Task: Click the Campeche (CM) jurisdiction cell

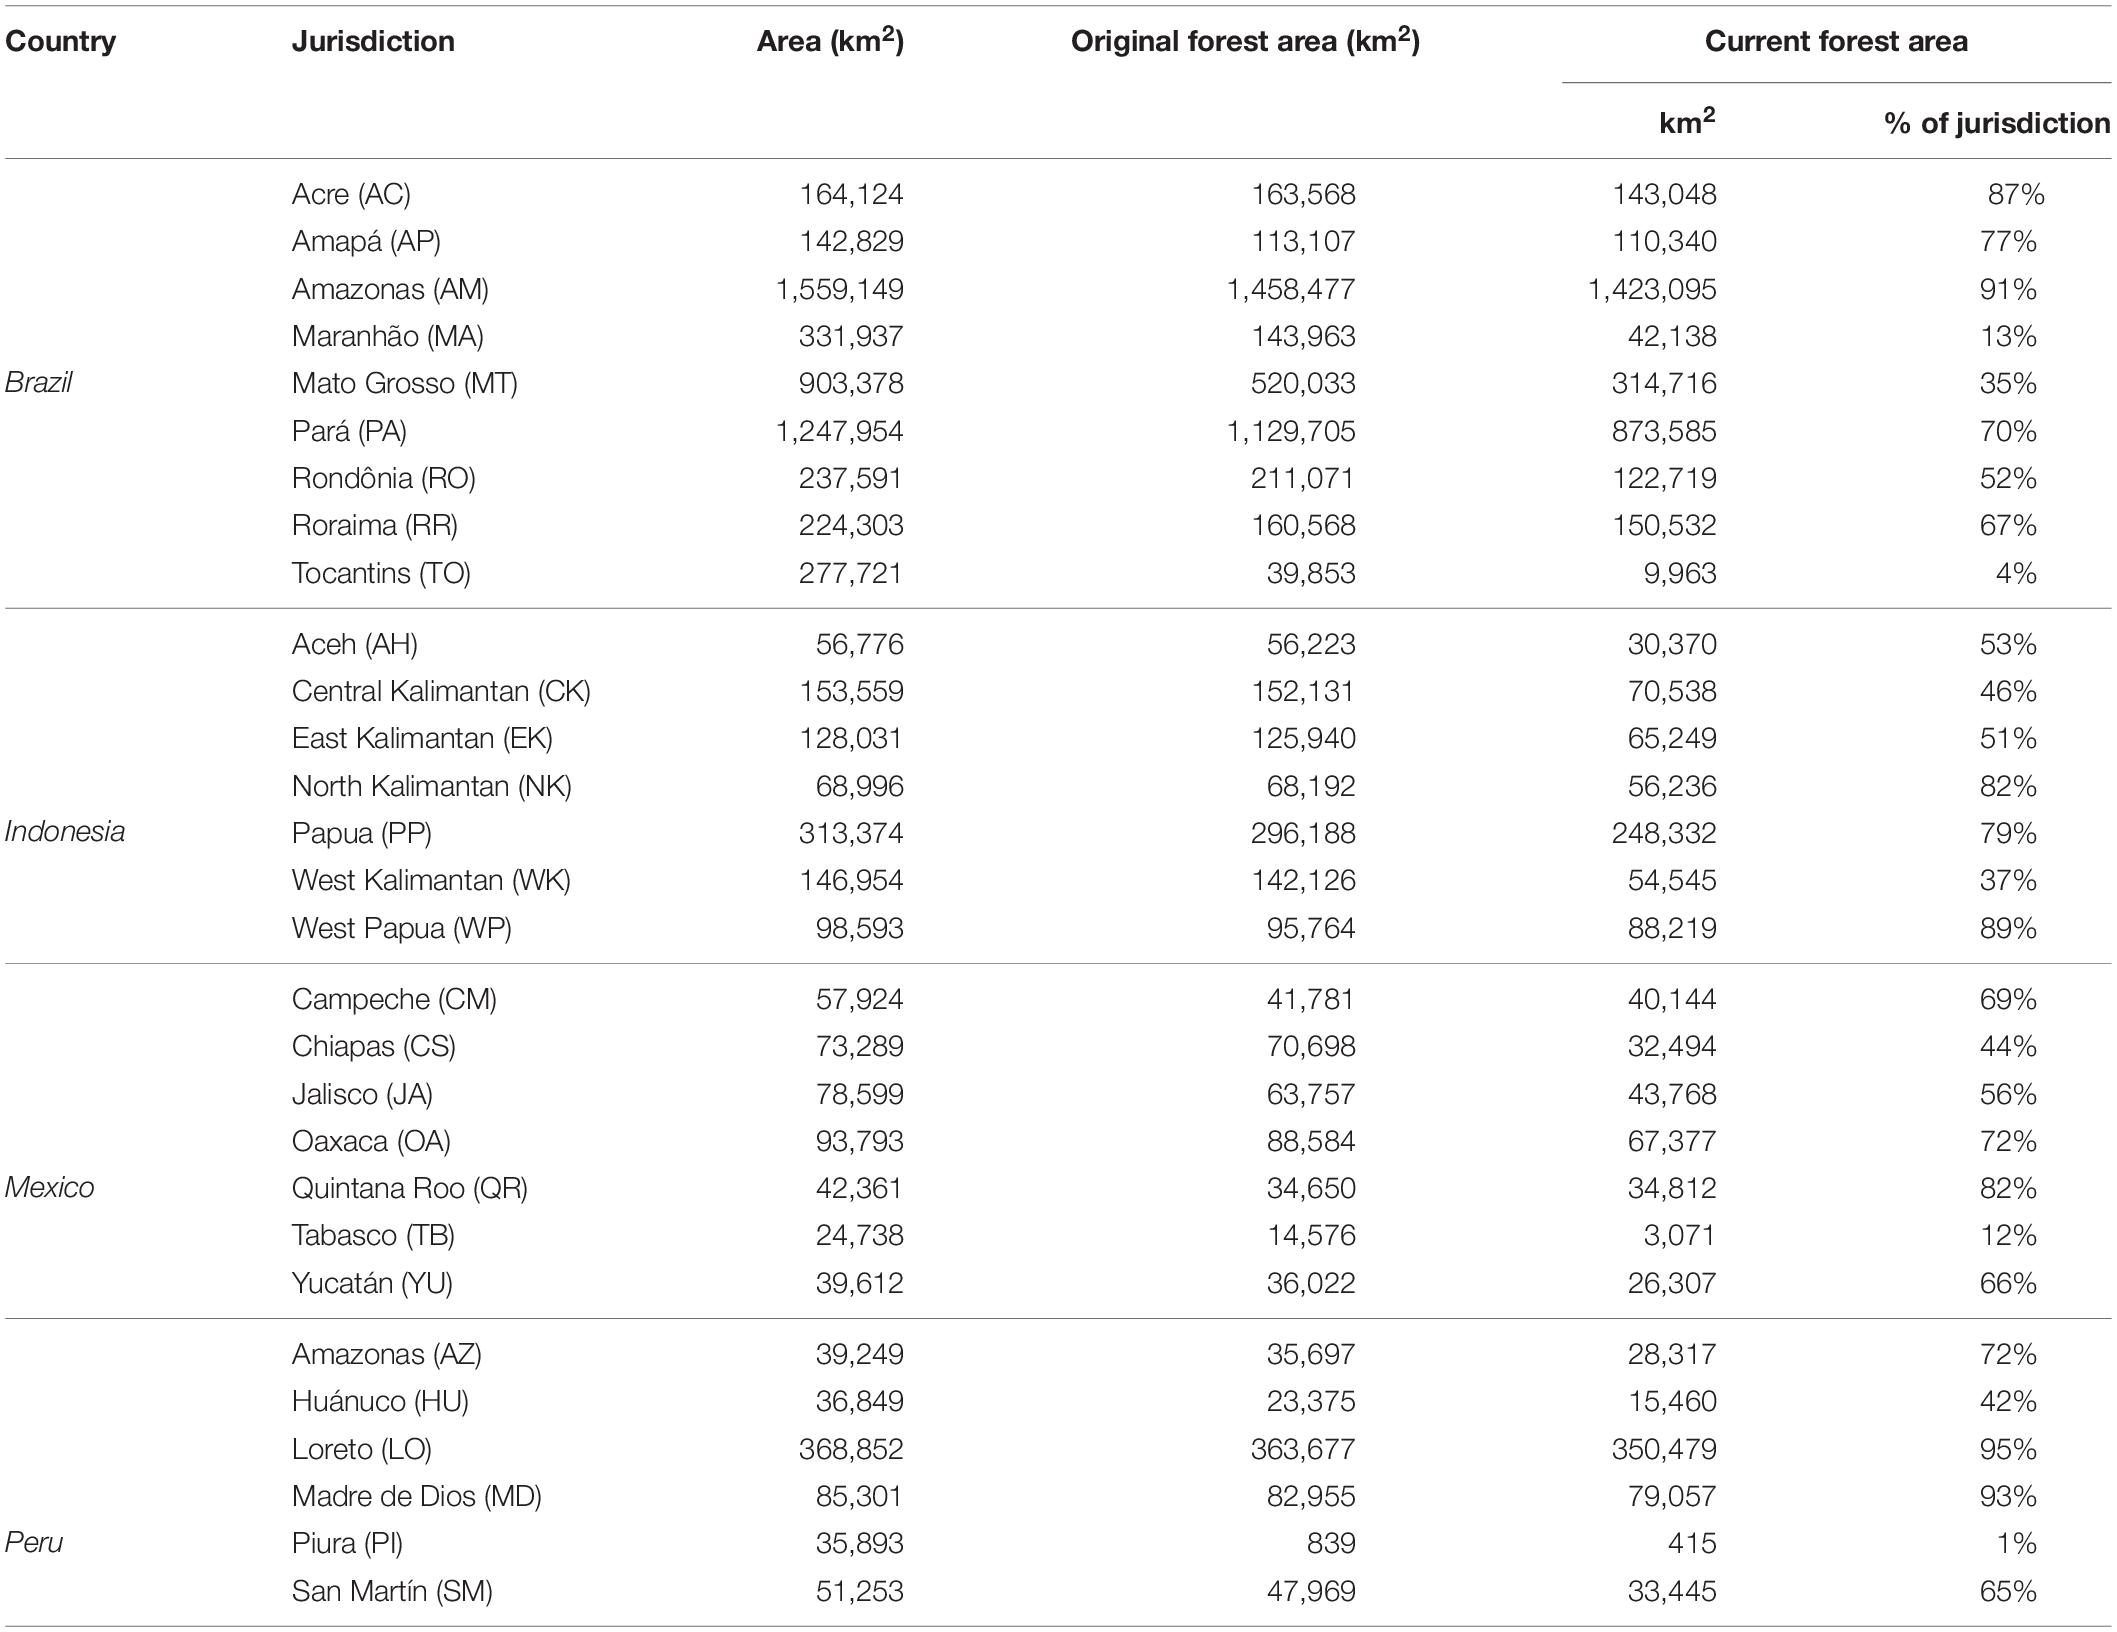Action: 394,999
